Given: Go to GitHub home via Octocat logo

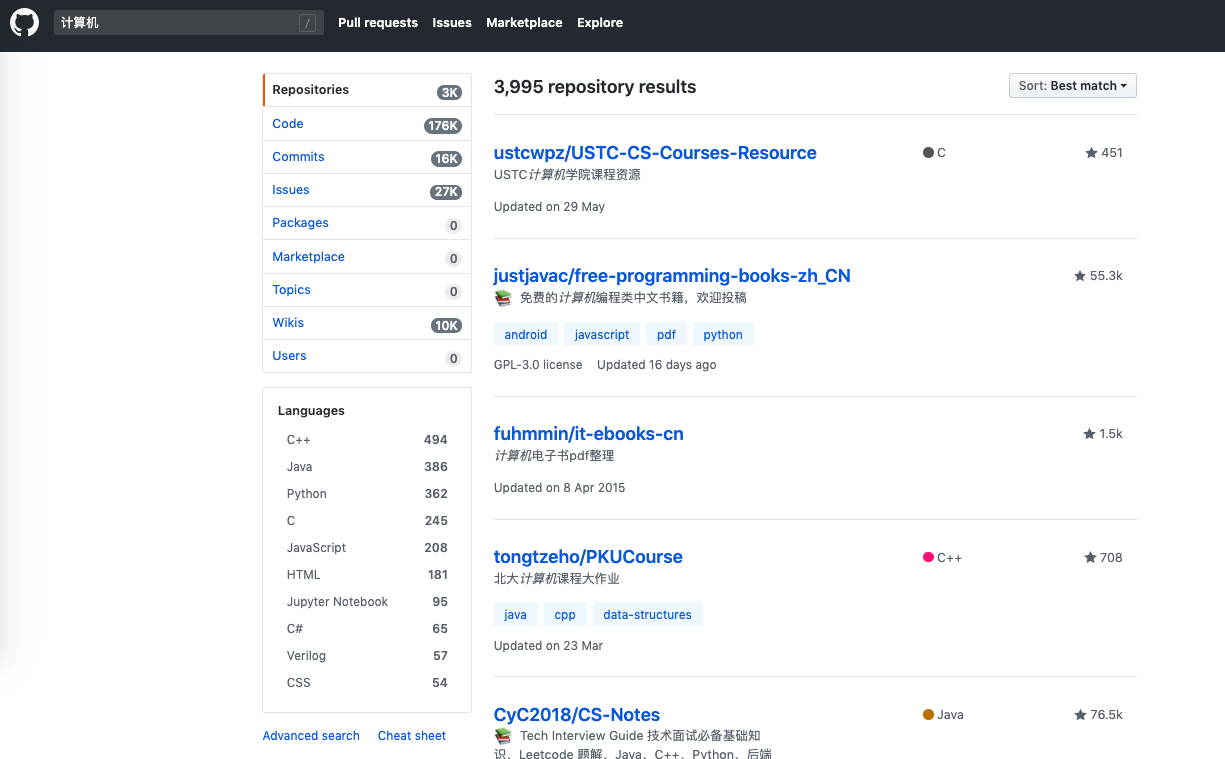Looking at the screenshot, I should coord(24,23).
